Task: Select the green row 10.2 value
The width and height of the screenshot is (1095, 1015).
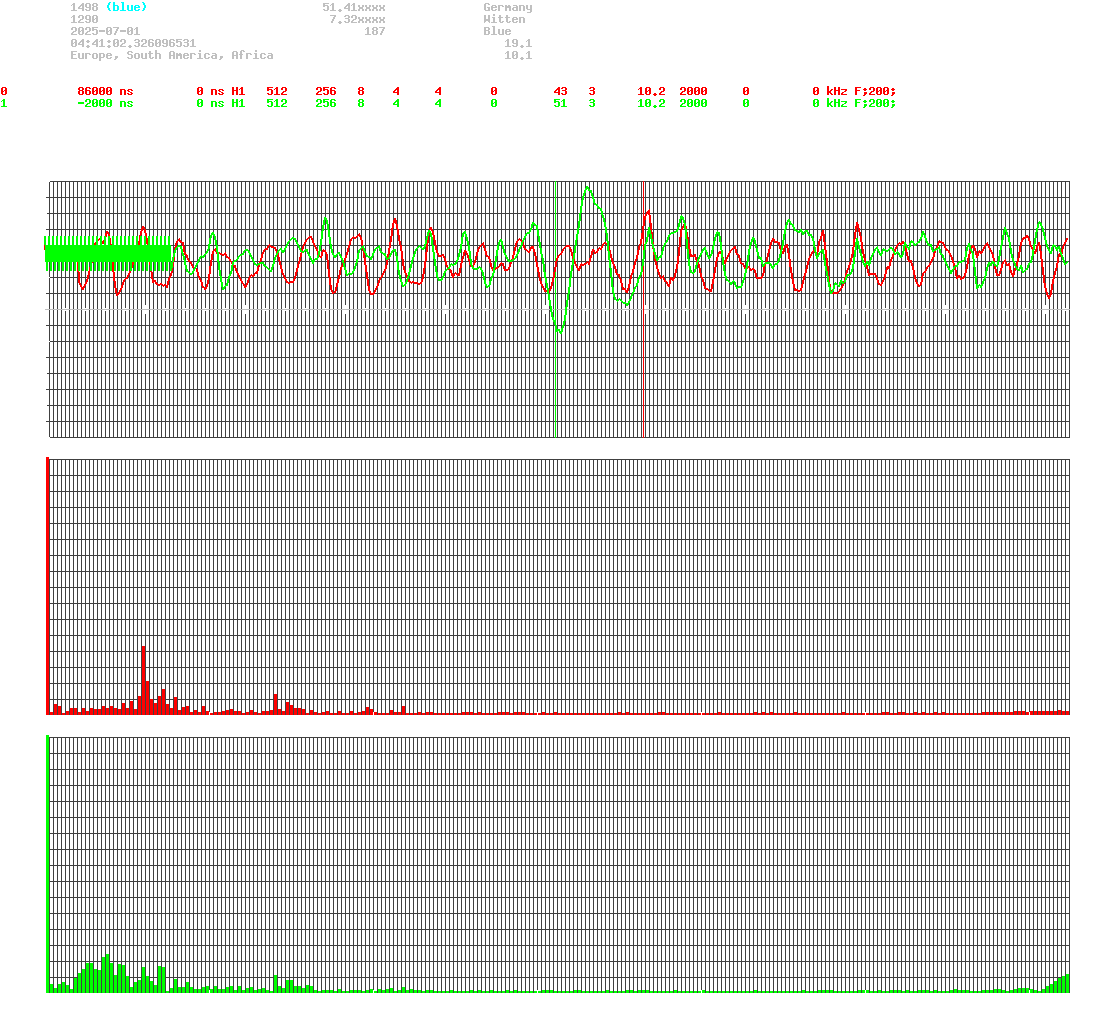Action: [x=651, y=103]
